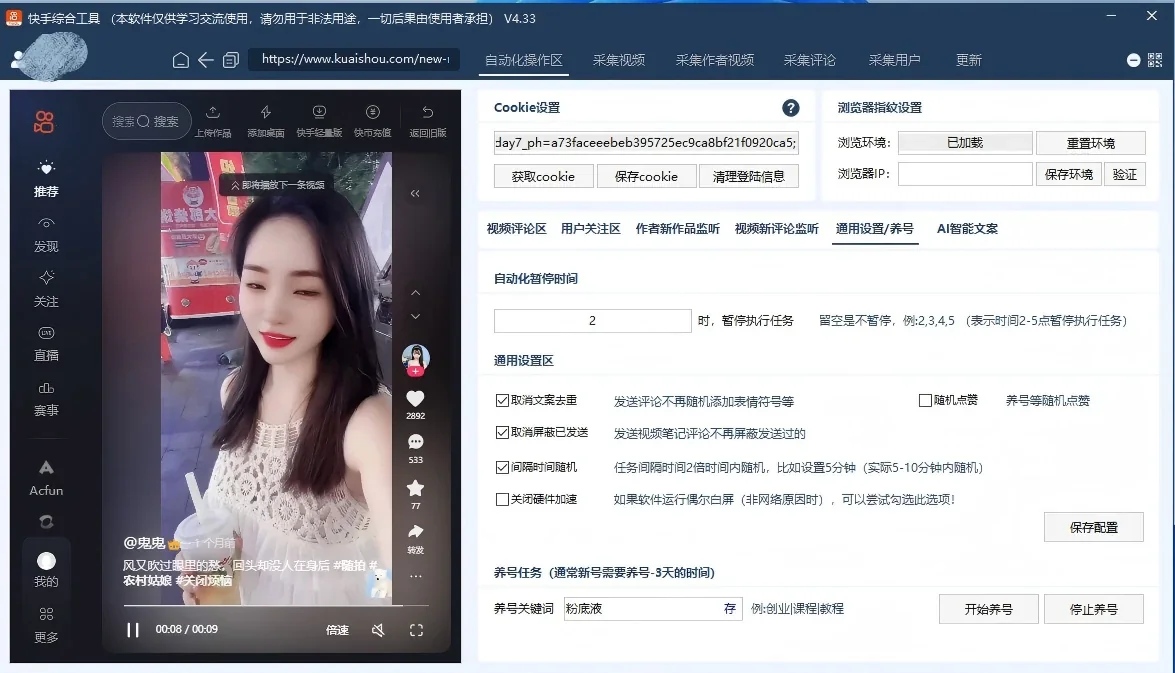1175x673 pixels.
Task: Enter fullscreen on the video player
Action: pyautogui.click(x=417, y=630)
